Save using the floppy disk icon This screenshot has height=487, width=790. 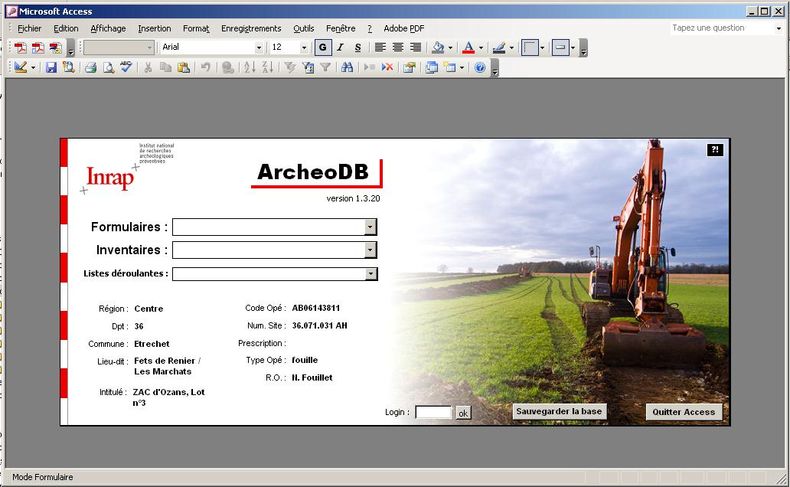pos(51,67)
